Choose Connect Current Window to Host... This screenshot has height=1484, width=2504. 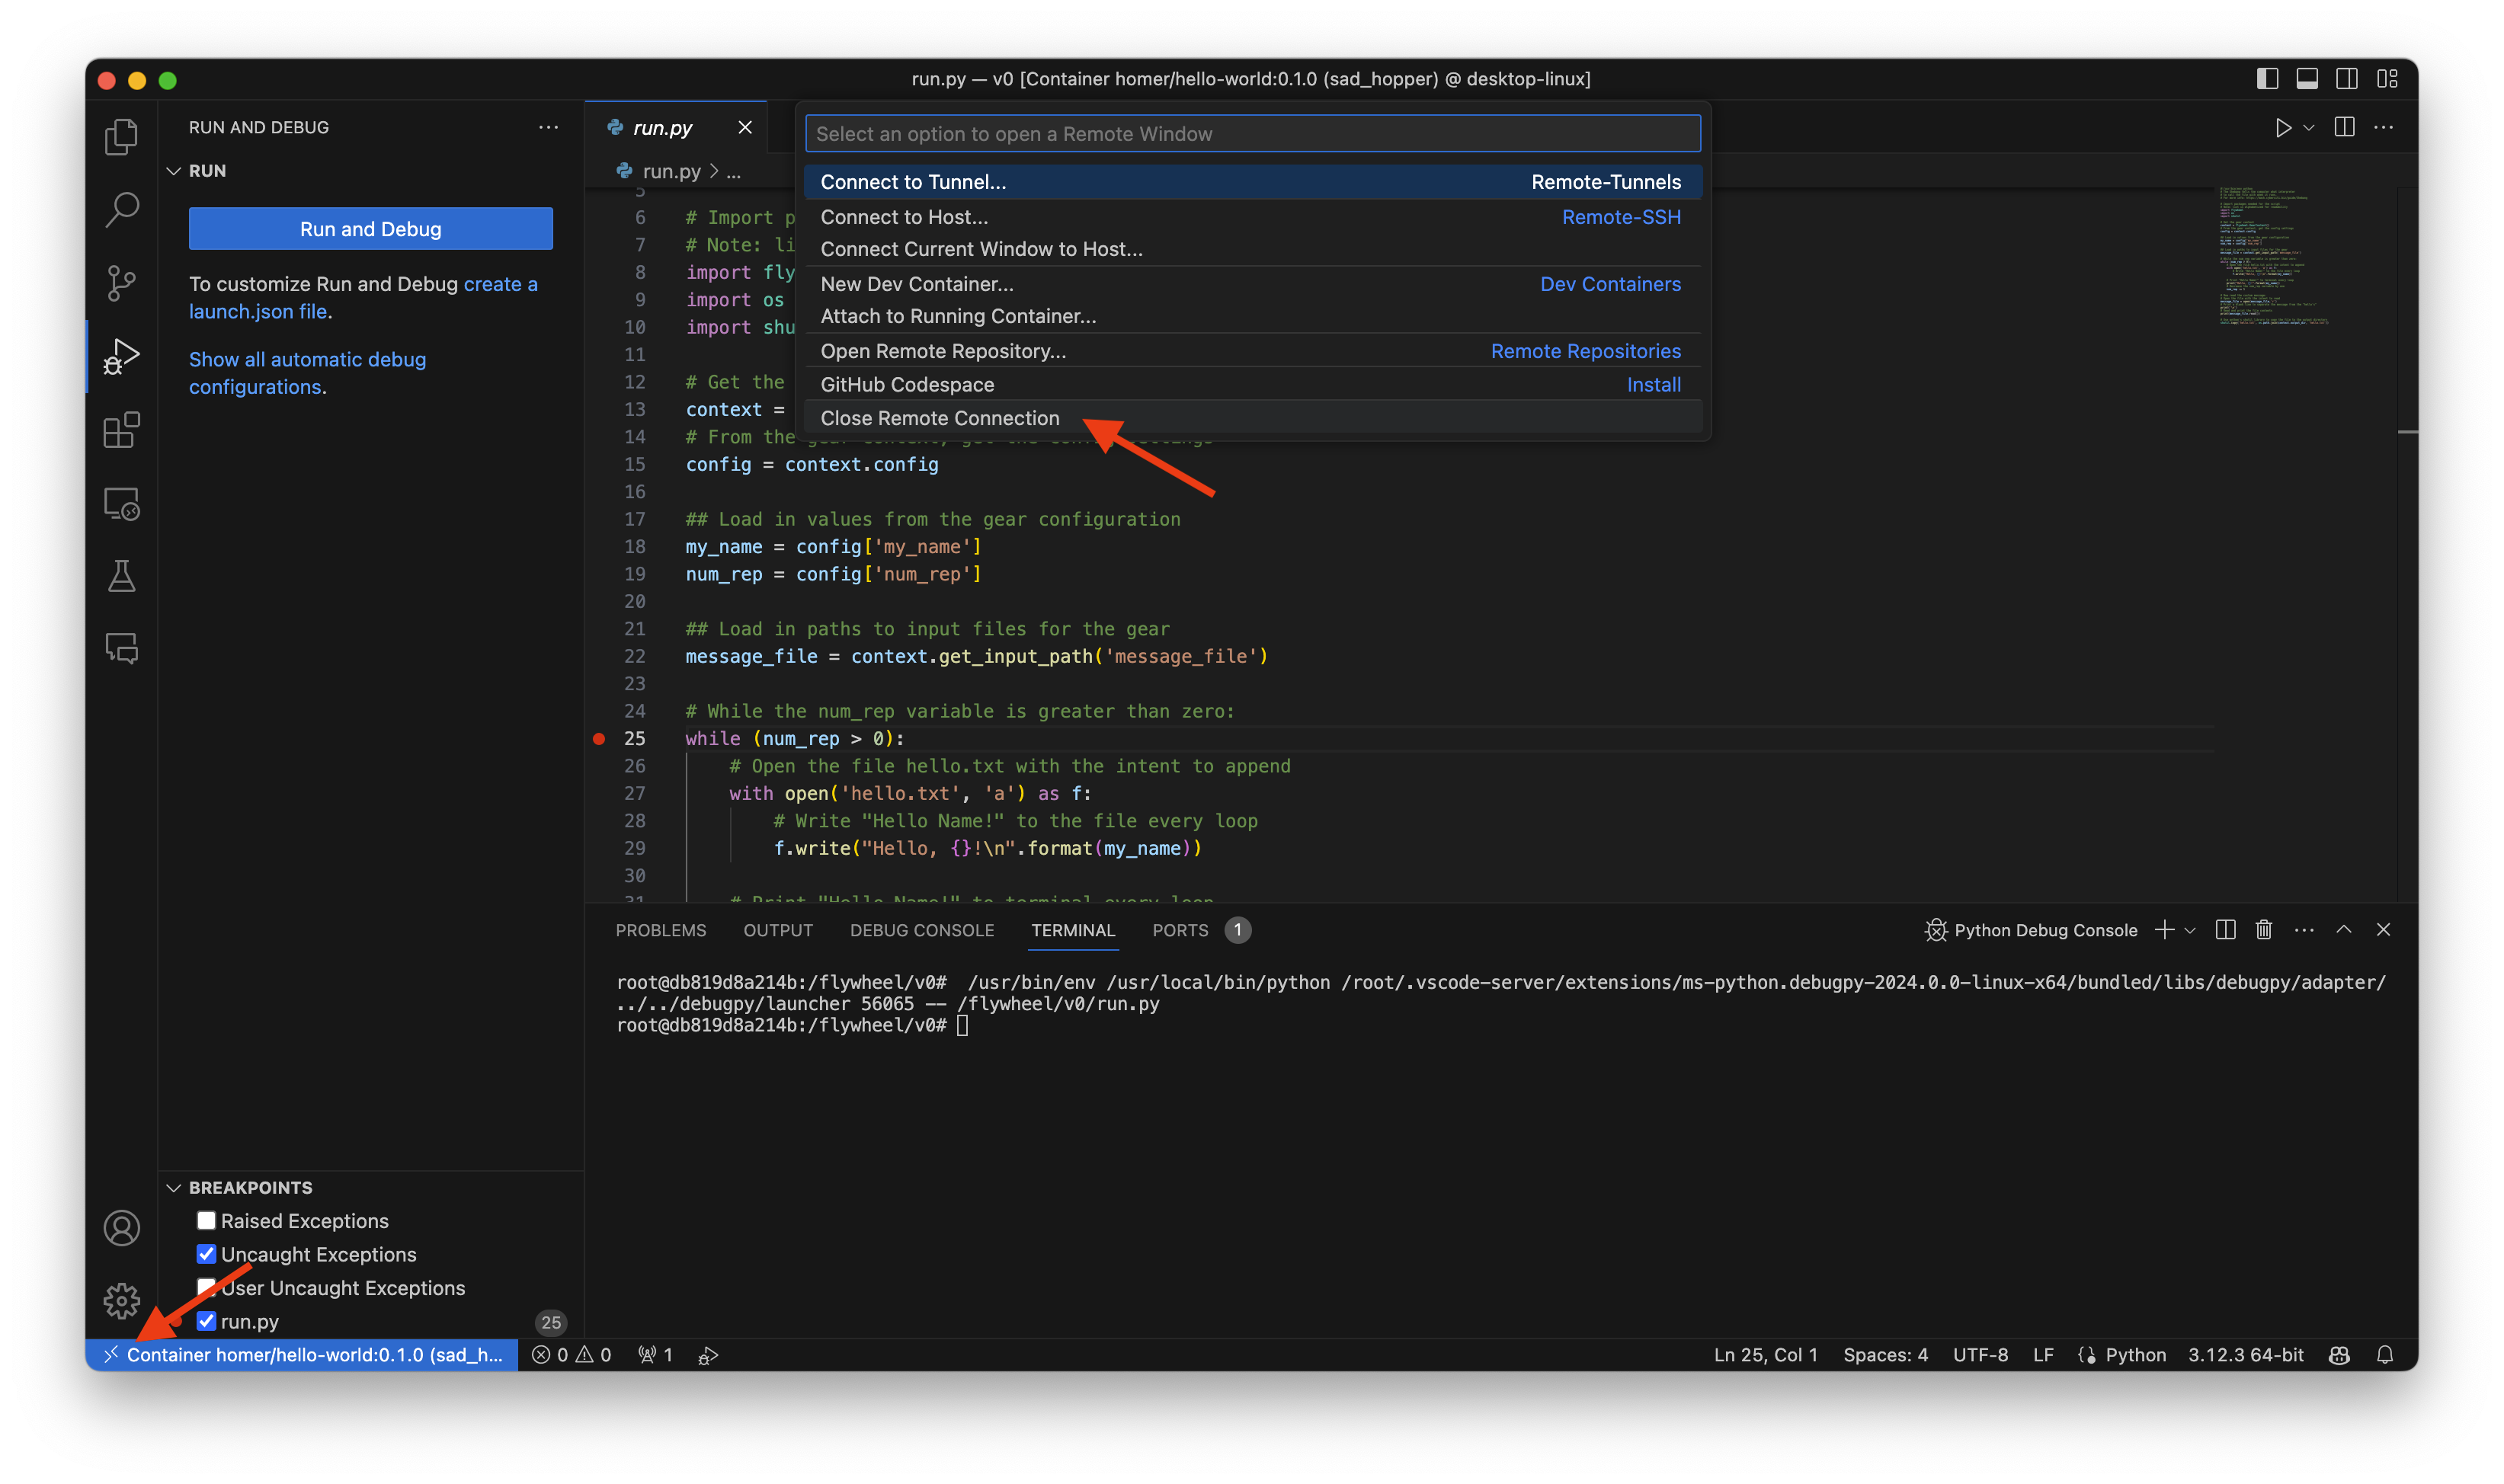pos(1252,249)
